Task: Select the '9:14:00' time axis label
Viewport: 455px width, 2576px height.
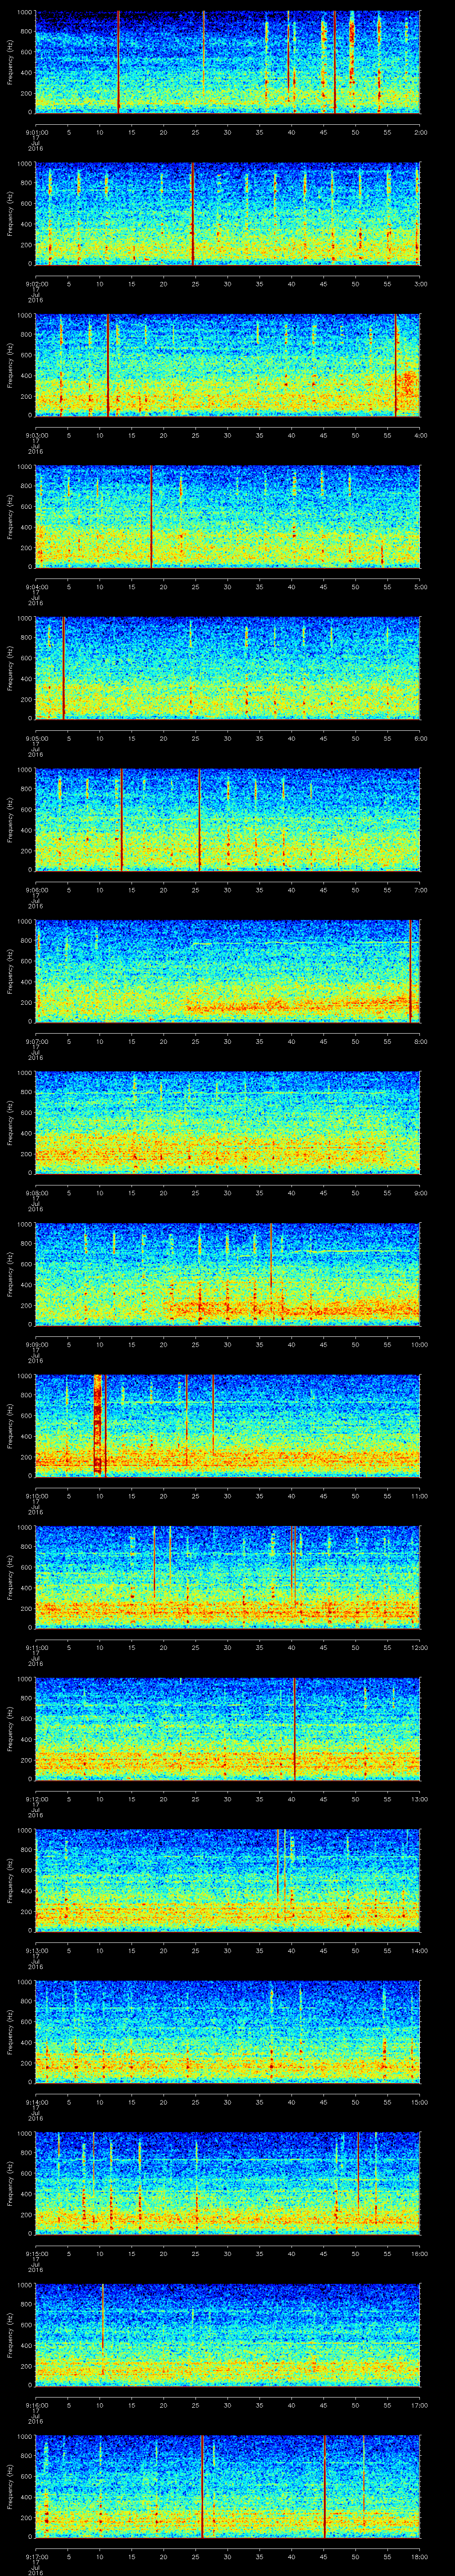Action: click(36, 2102)
